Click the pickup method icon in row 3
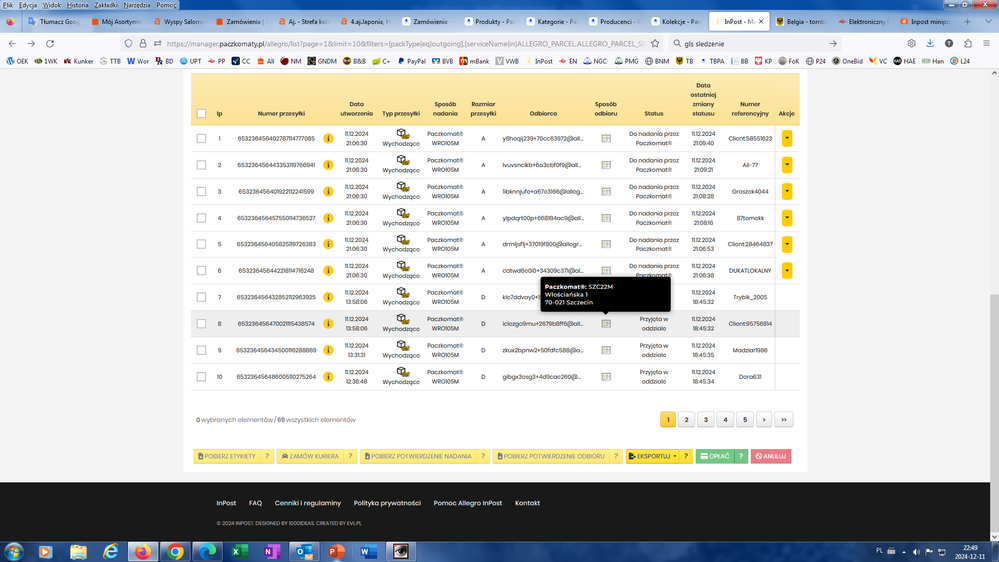The height and width of the screenshot is (562, 999). pos(606,192)
